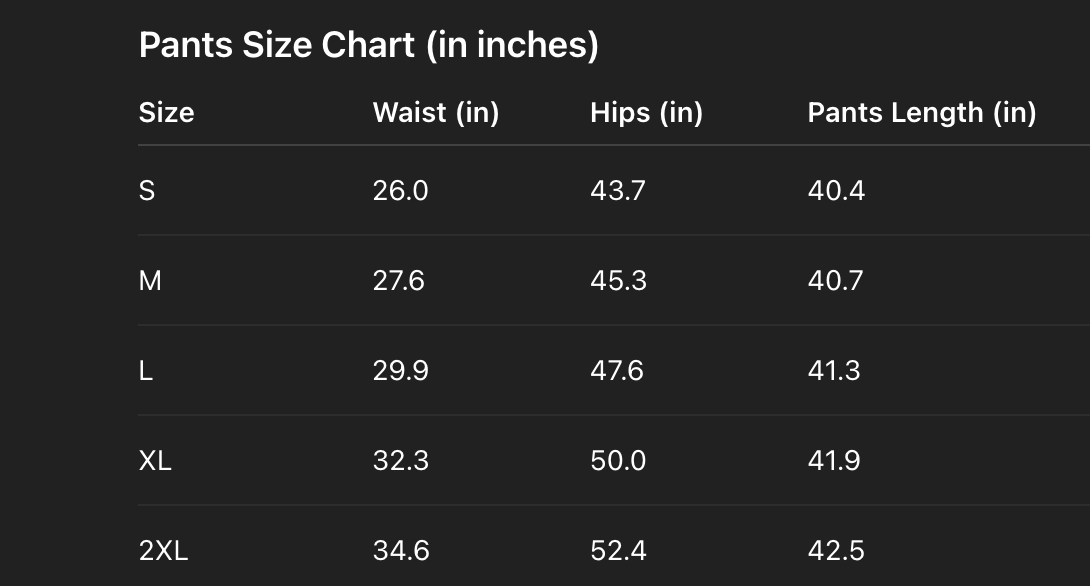
Task: Click waist value 32.3 for XL
Action: point(400,461)
